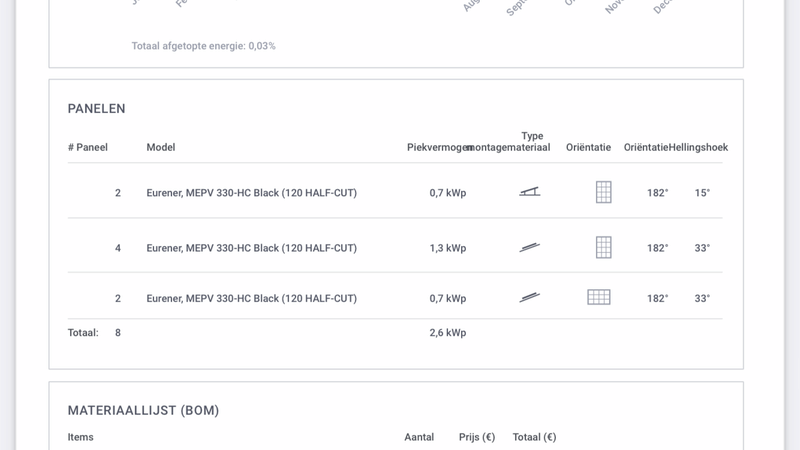Click the mounting type icon in the 15° tilt row
This screenshot has width=800, height=450.
(529, 192)
